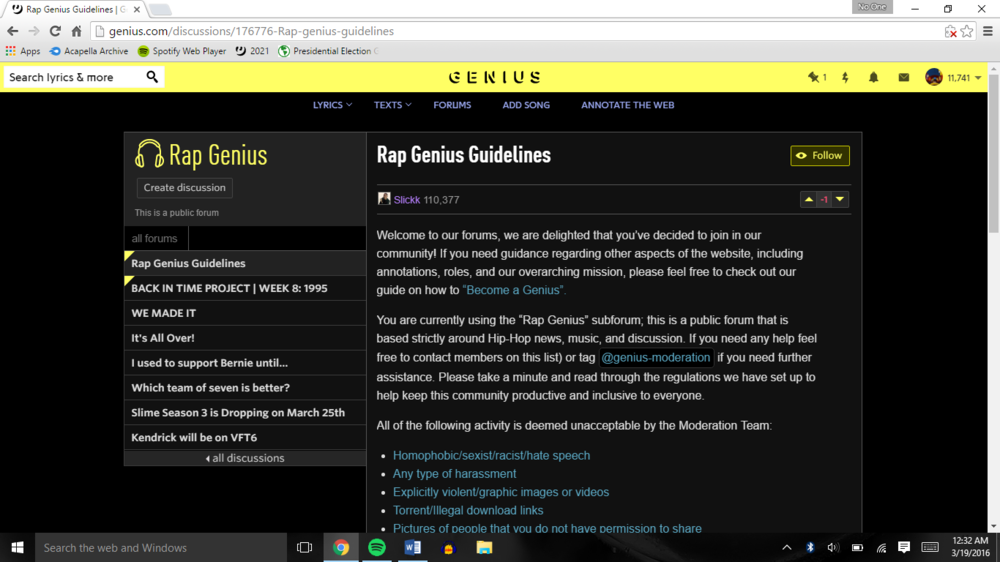Open WE MADE IT discussion
The height and width of the screenshot is (562, 1000).
(x=245, y=313)
